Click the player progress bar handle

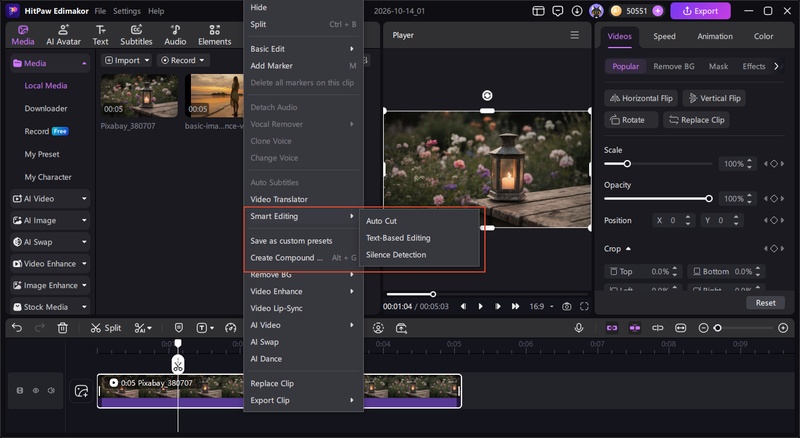click(x=433, y=294)
